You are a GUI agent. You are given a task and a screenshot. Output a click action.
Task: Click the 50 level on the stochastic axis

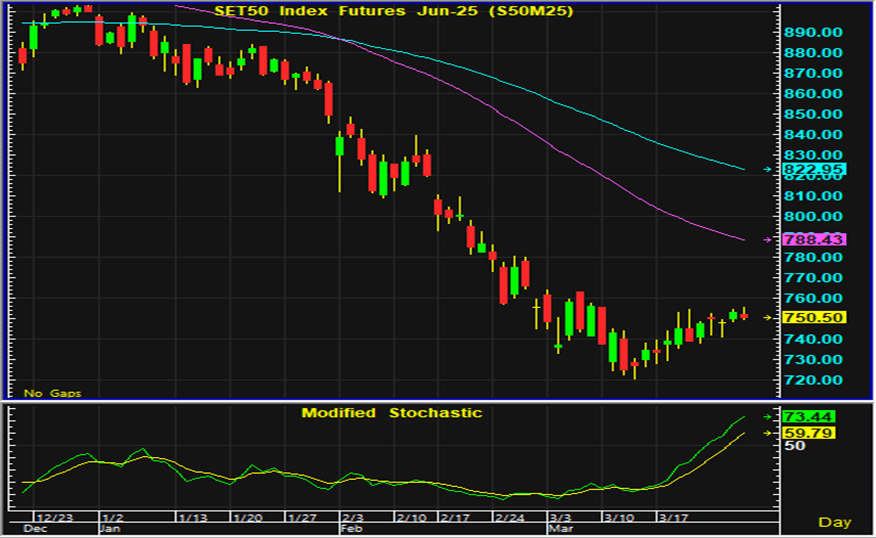(795, 446)
